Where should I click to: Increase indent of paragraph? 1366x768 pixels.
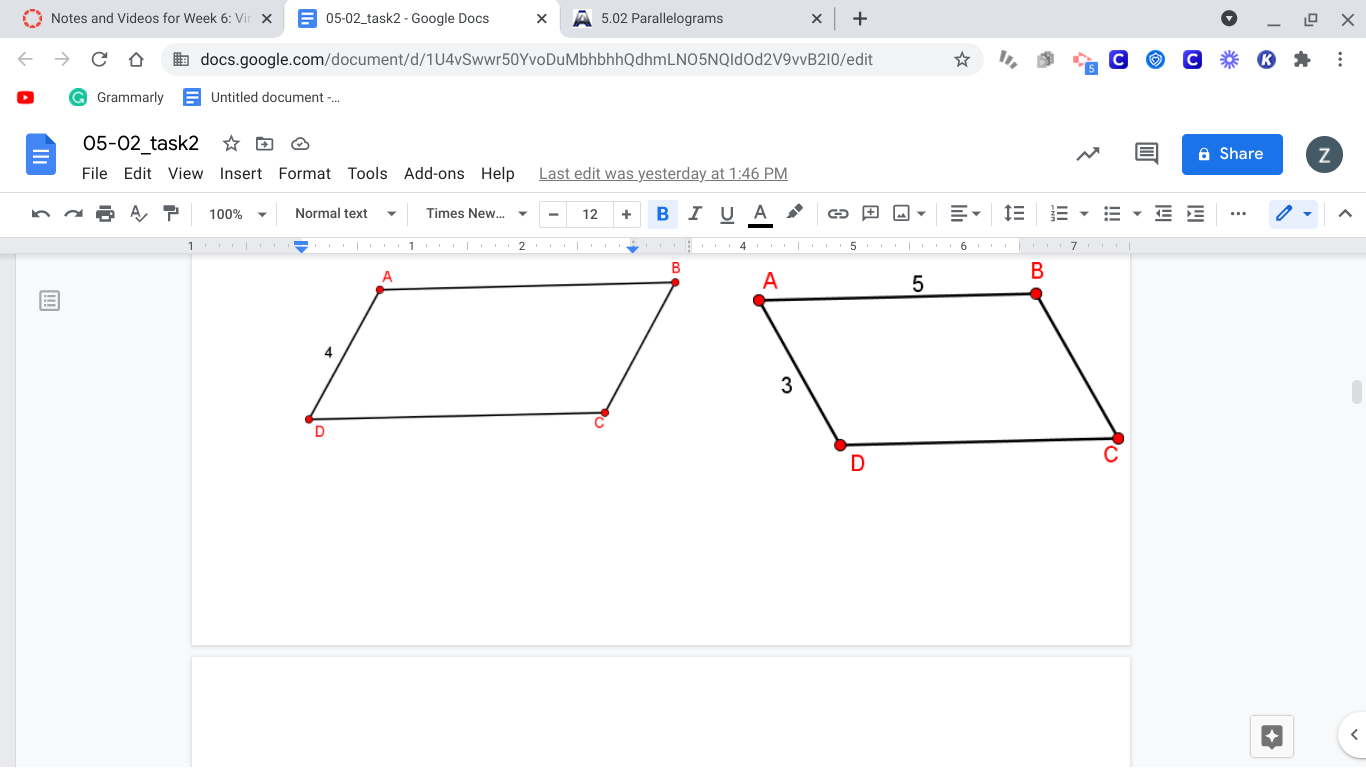point(1195,213)
